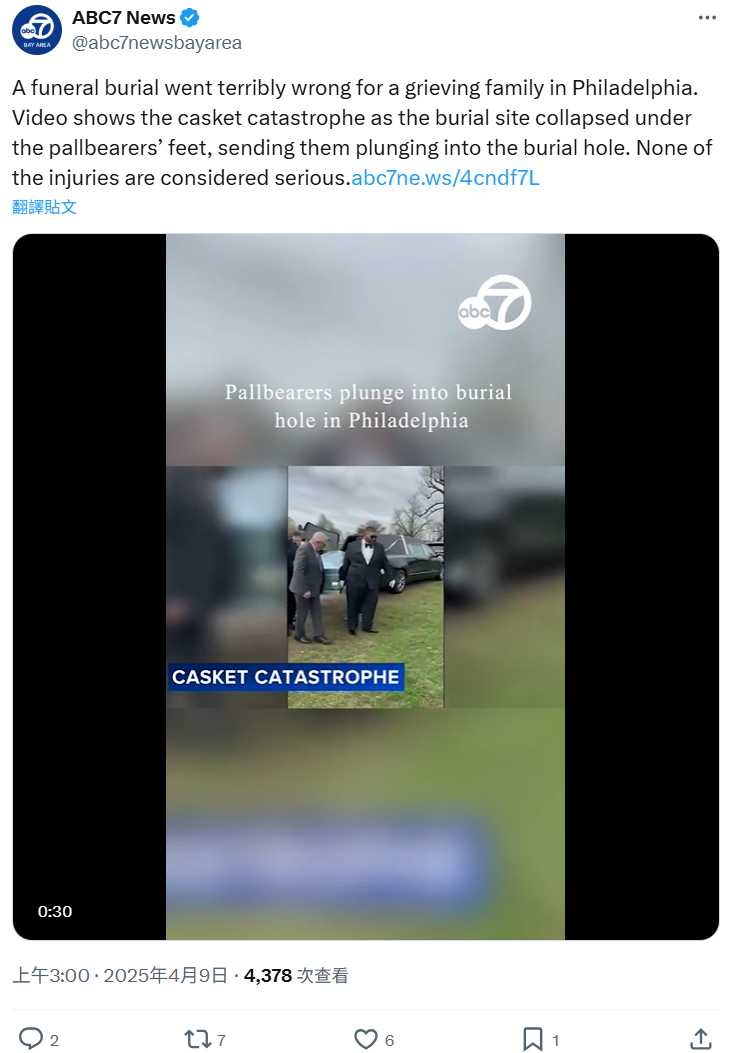The width and height of the screenshot is (735, 1053).
Task: Click the repost arrows icon
Action: click(x=197, y=1040)
